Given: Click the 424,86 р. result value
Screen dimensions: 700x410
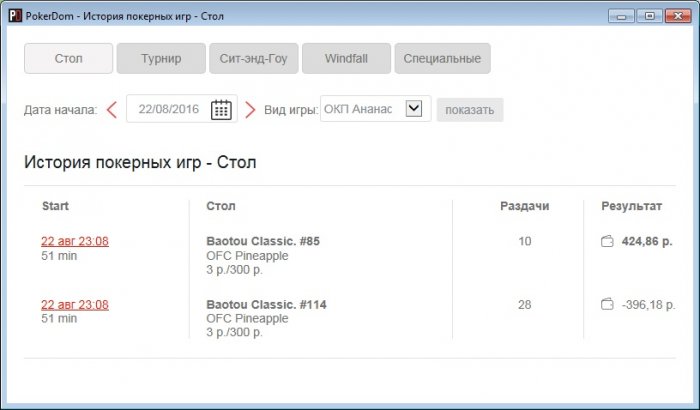Looking at the screenshot, I should point(647,241).
